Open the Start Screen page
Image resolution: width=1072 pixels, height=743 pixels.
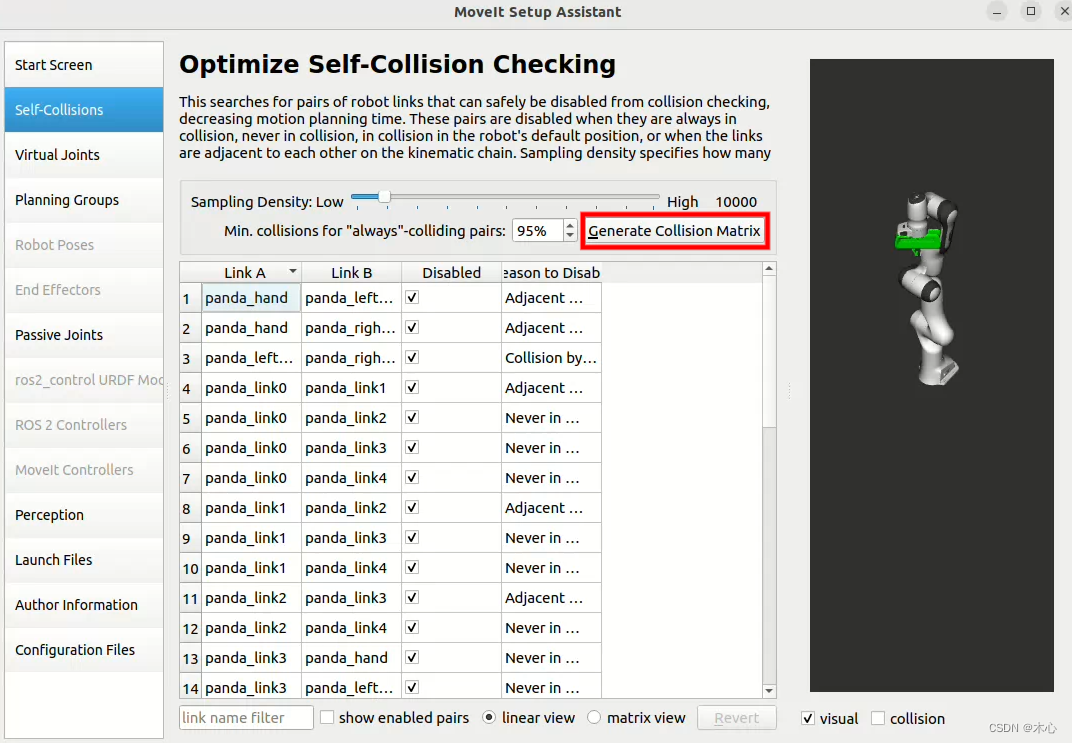(x=83, y=65)
